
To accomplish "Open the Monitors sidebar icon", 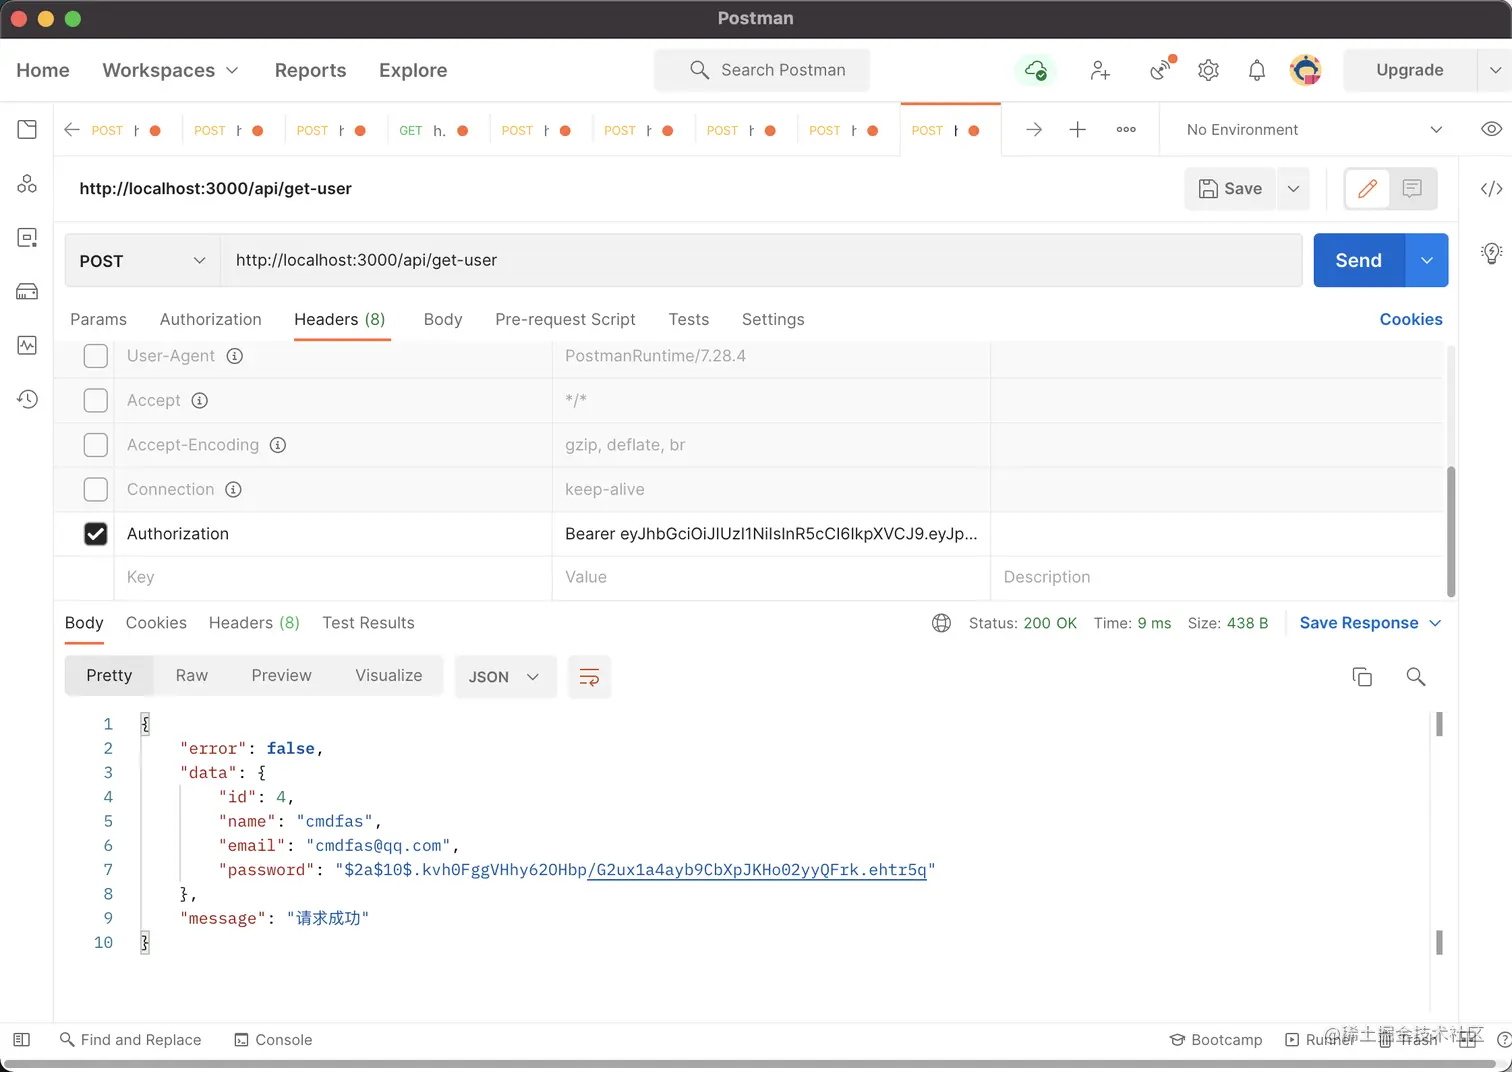I will click(x=27, y=345).
